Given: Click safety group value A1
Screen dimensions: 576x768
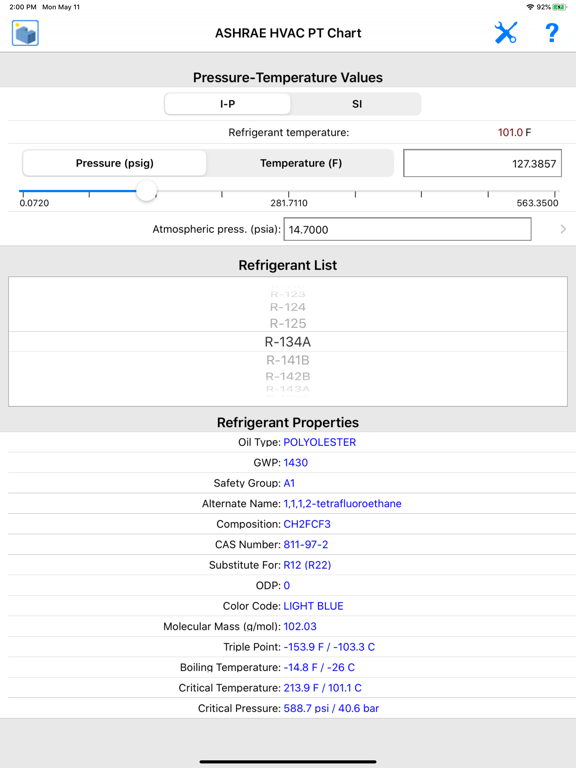Looking at the screenshot, I should [289, 483].
